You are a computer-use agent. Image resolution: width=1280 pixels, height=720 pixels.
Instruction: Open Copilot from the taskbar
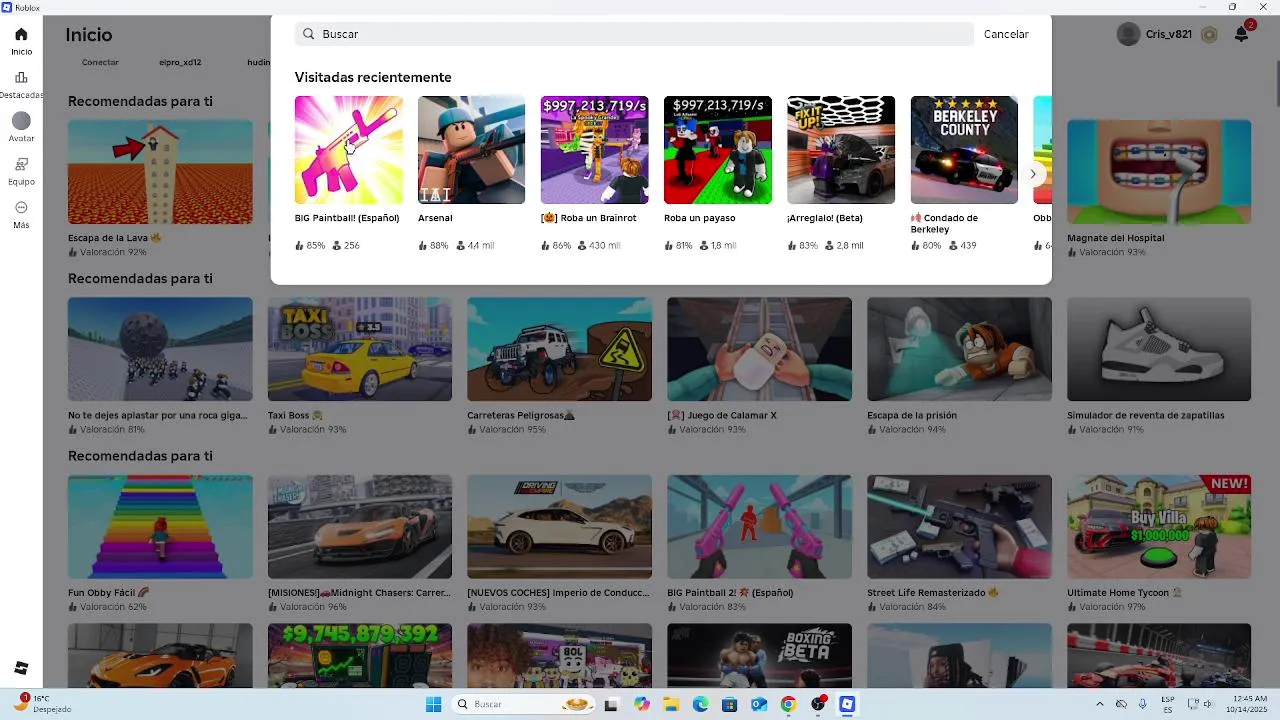tap(641, 704)
